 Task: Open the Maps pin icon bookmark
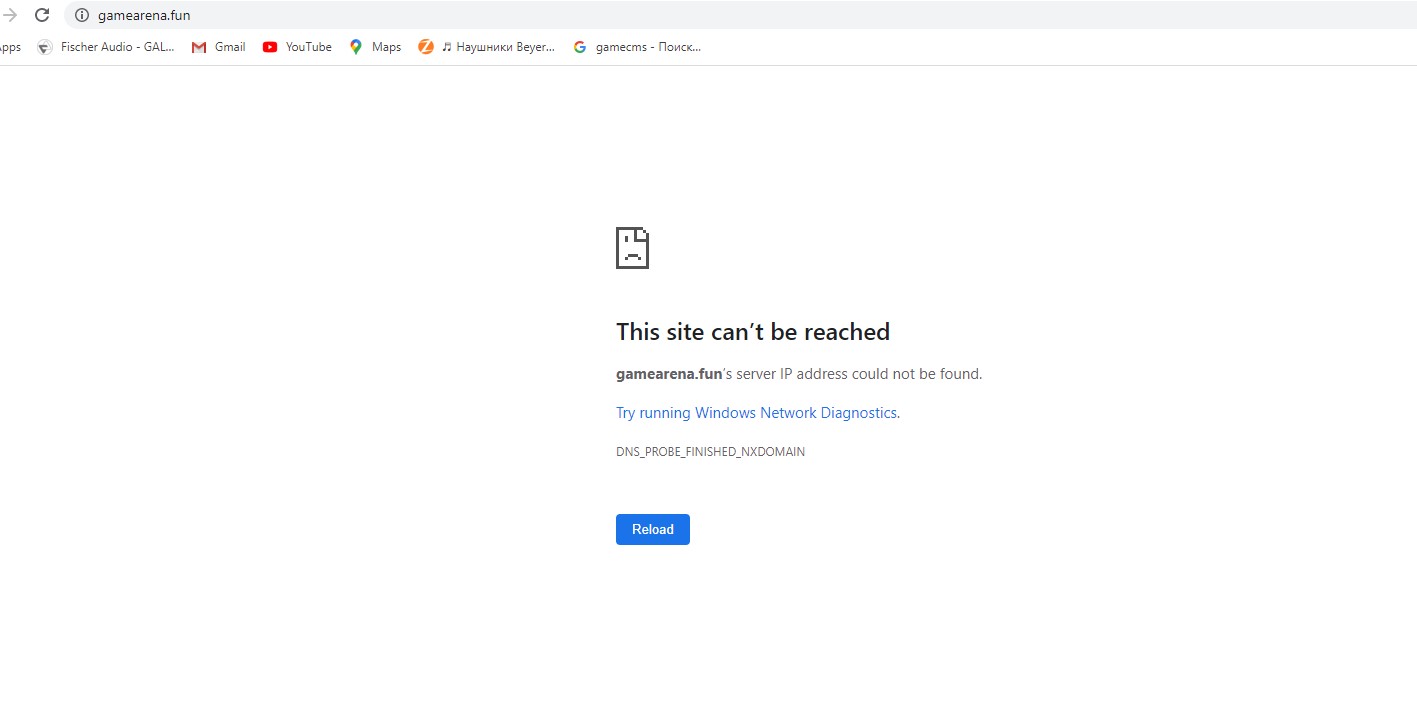(356, 47)
